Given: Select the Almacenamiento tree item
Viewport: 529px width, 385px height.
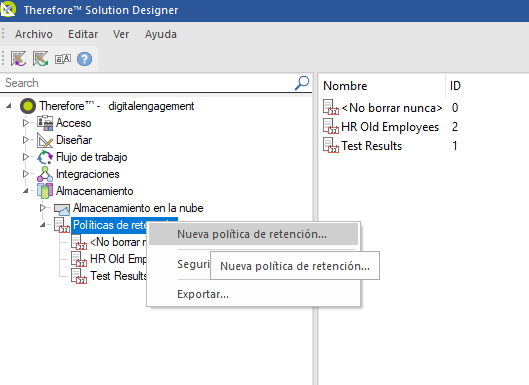Looking at the screenshot, I should pos(94,191).
